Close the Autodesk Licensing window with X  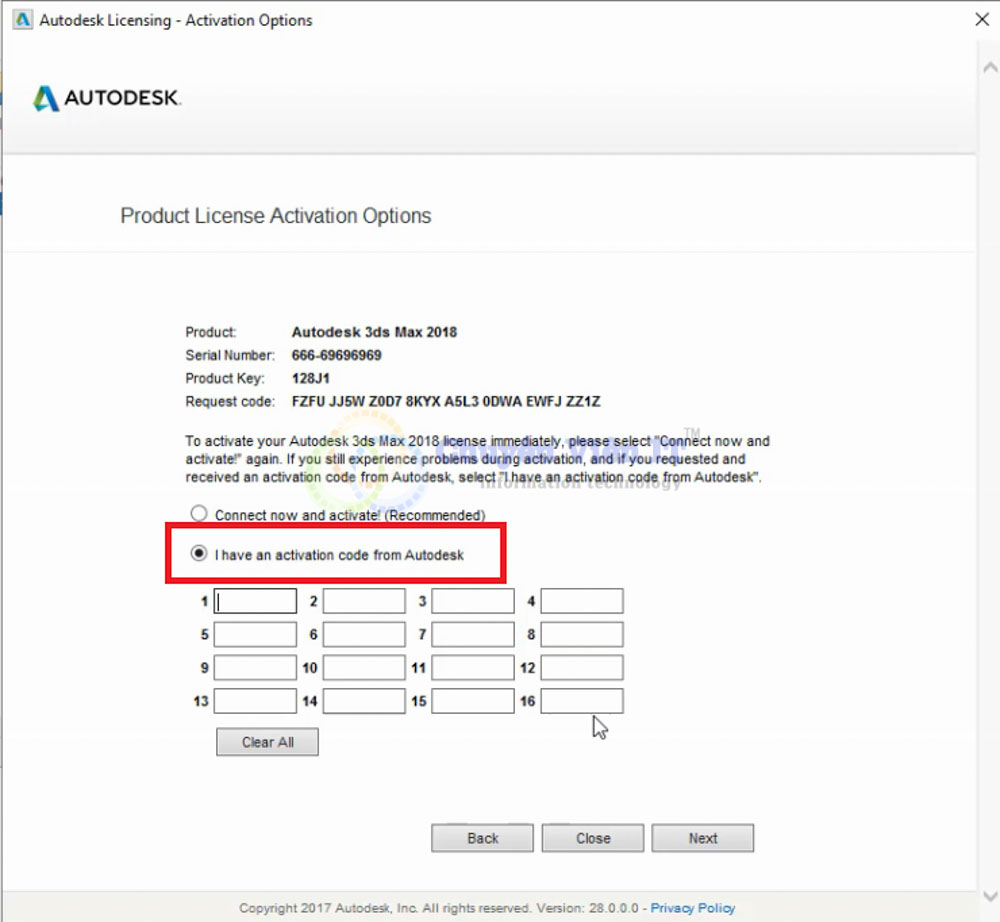coord(982,19)
